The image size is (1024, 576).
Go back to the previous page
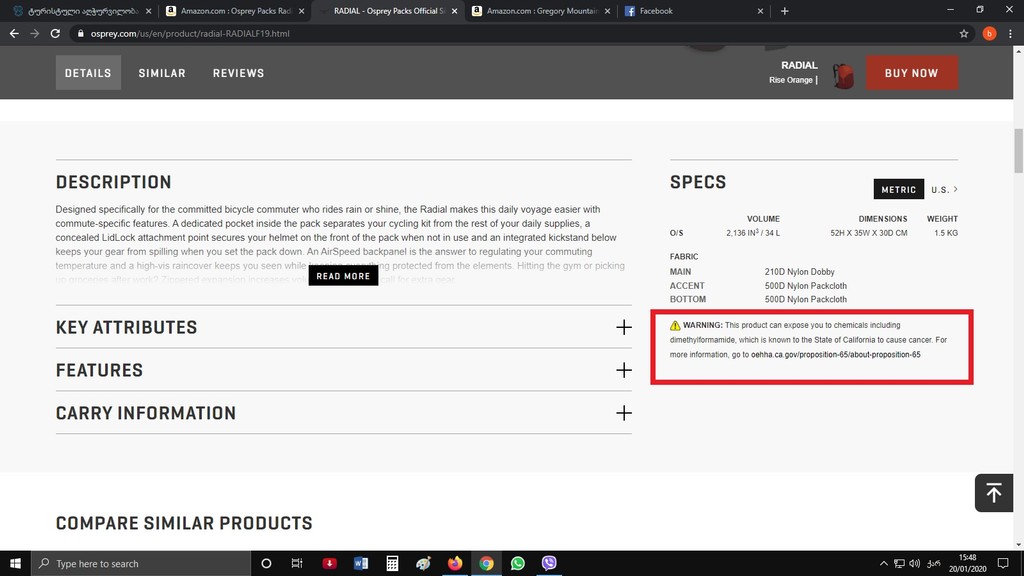click(x=14, y=33)
